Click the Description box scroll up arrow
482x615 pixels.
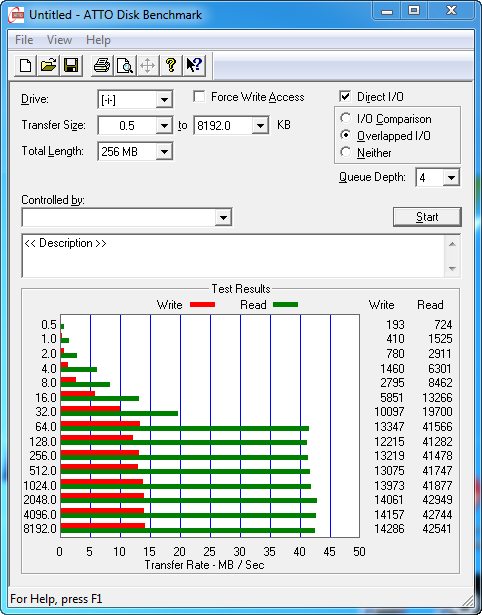[x=452, y=244]
